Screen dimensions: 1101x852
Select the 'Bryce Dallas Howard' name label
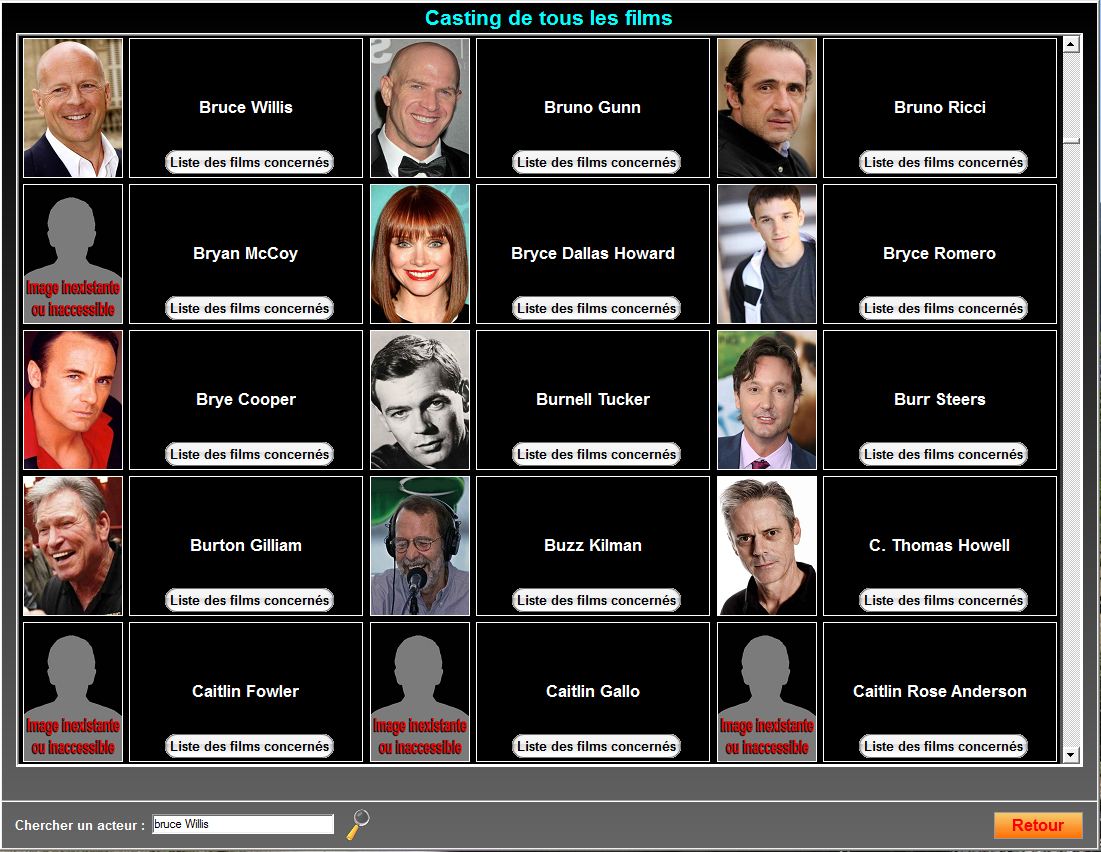pyautogui.click(x=593, y=254)
